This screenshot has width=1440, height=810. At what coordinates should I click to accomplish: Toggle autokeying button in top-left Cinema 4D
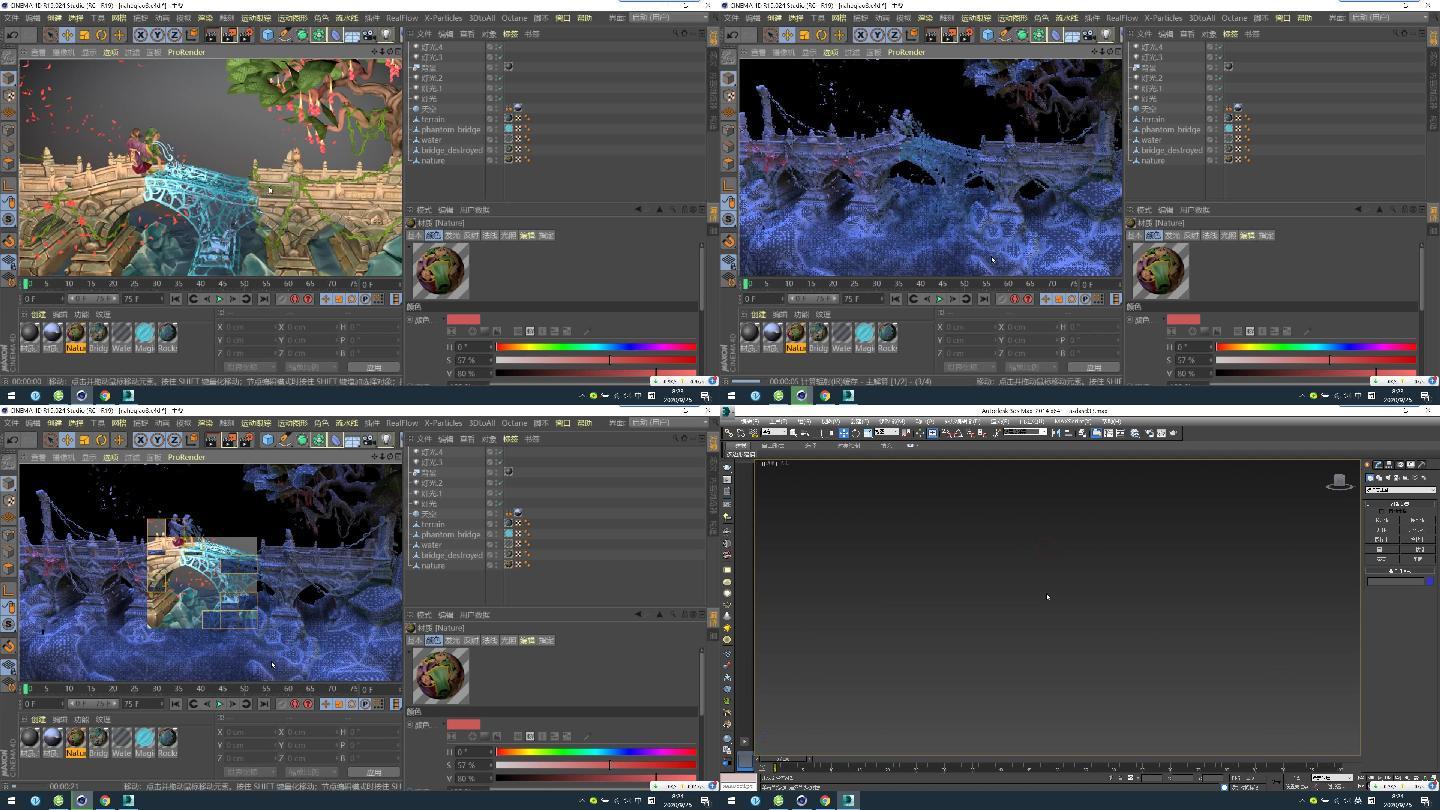tap(295, 298)
